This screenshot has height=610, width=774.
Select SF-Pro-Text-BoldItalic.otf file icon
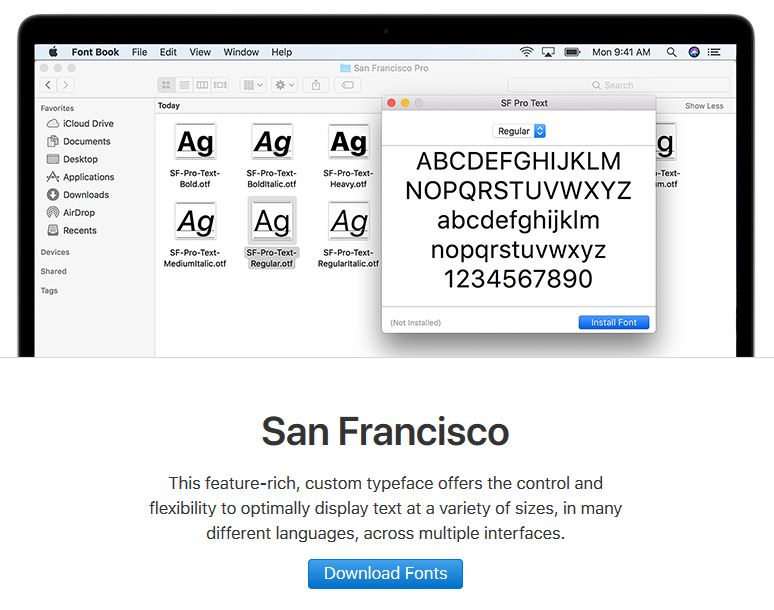272,141
